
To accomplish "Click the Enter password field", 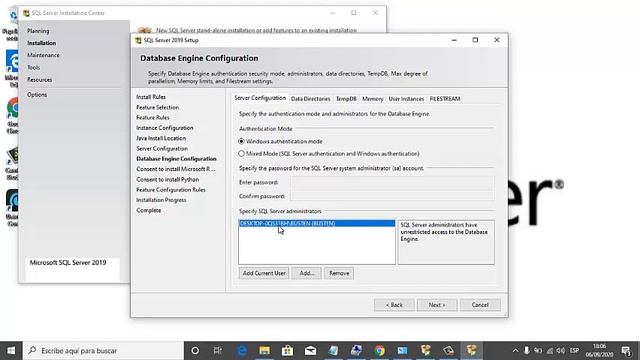I will coord(392,182).
